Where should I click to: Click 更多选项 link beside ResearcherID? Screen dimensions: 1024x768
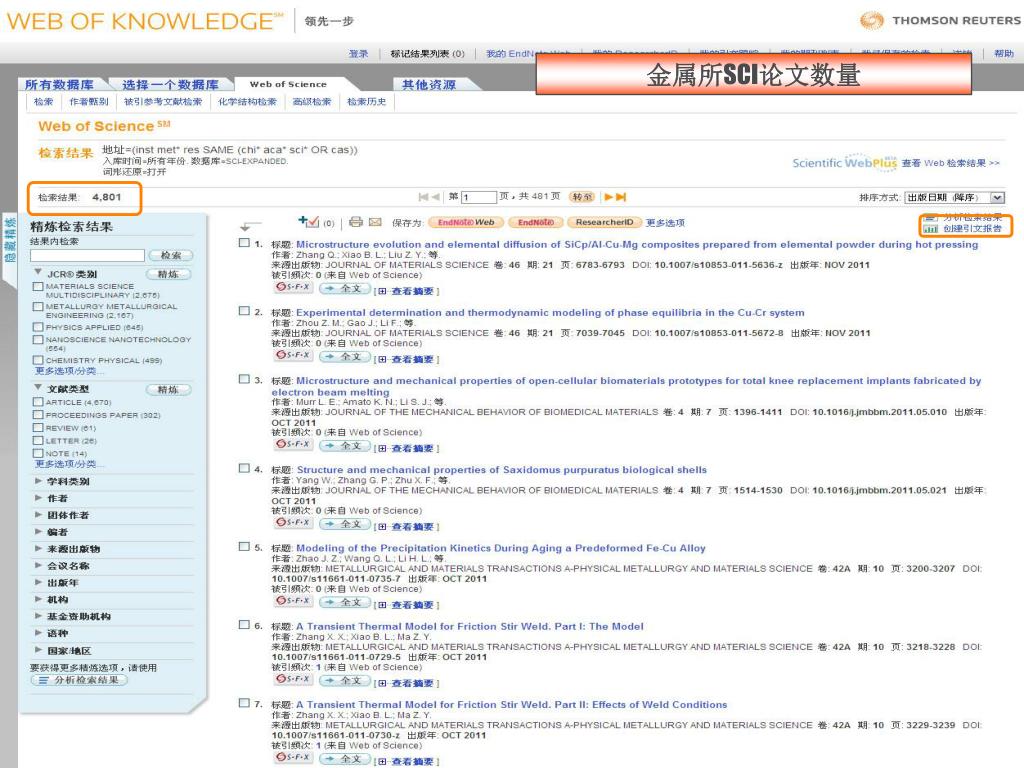[x=665, y=223]
